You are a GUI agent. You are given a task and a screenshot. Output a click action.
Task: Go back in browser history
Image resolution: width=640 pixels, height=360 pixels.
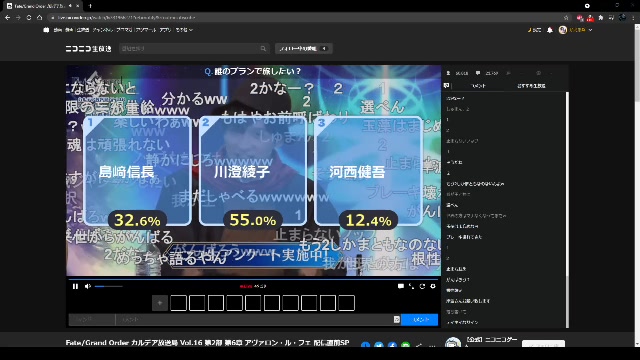click(x=7, y=18)
